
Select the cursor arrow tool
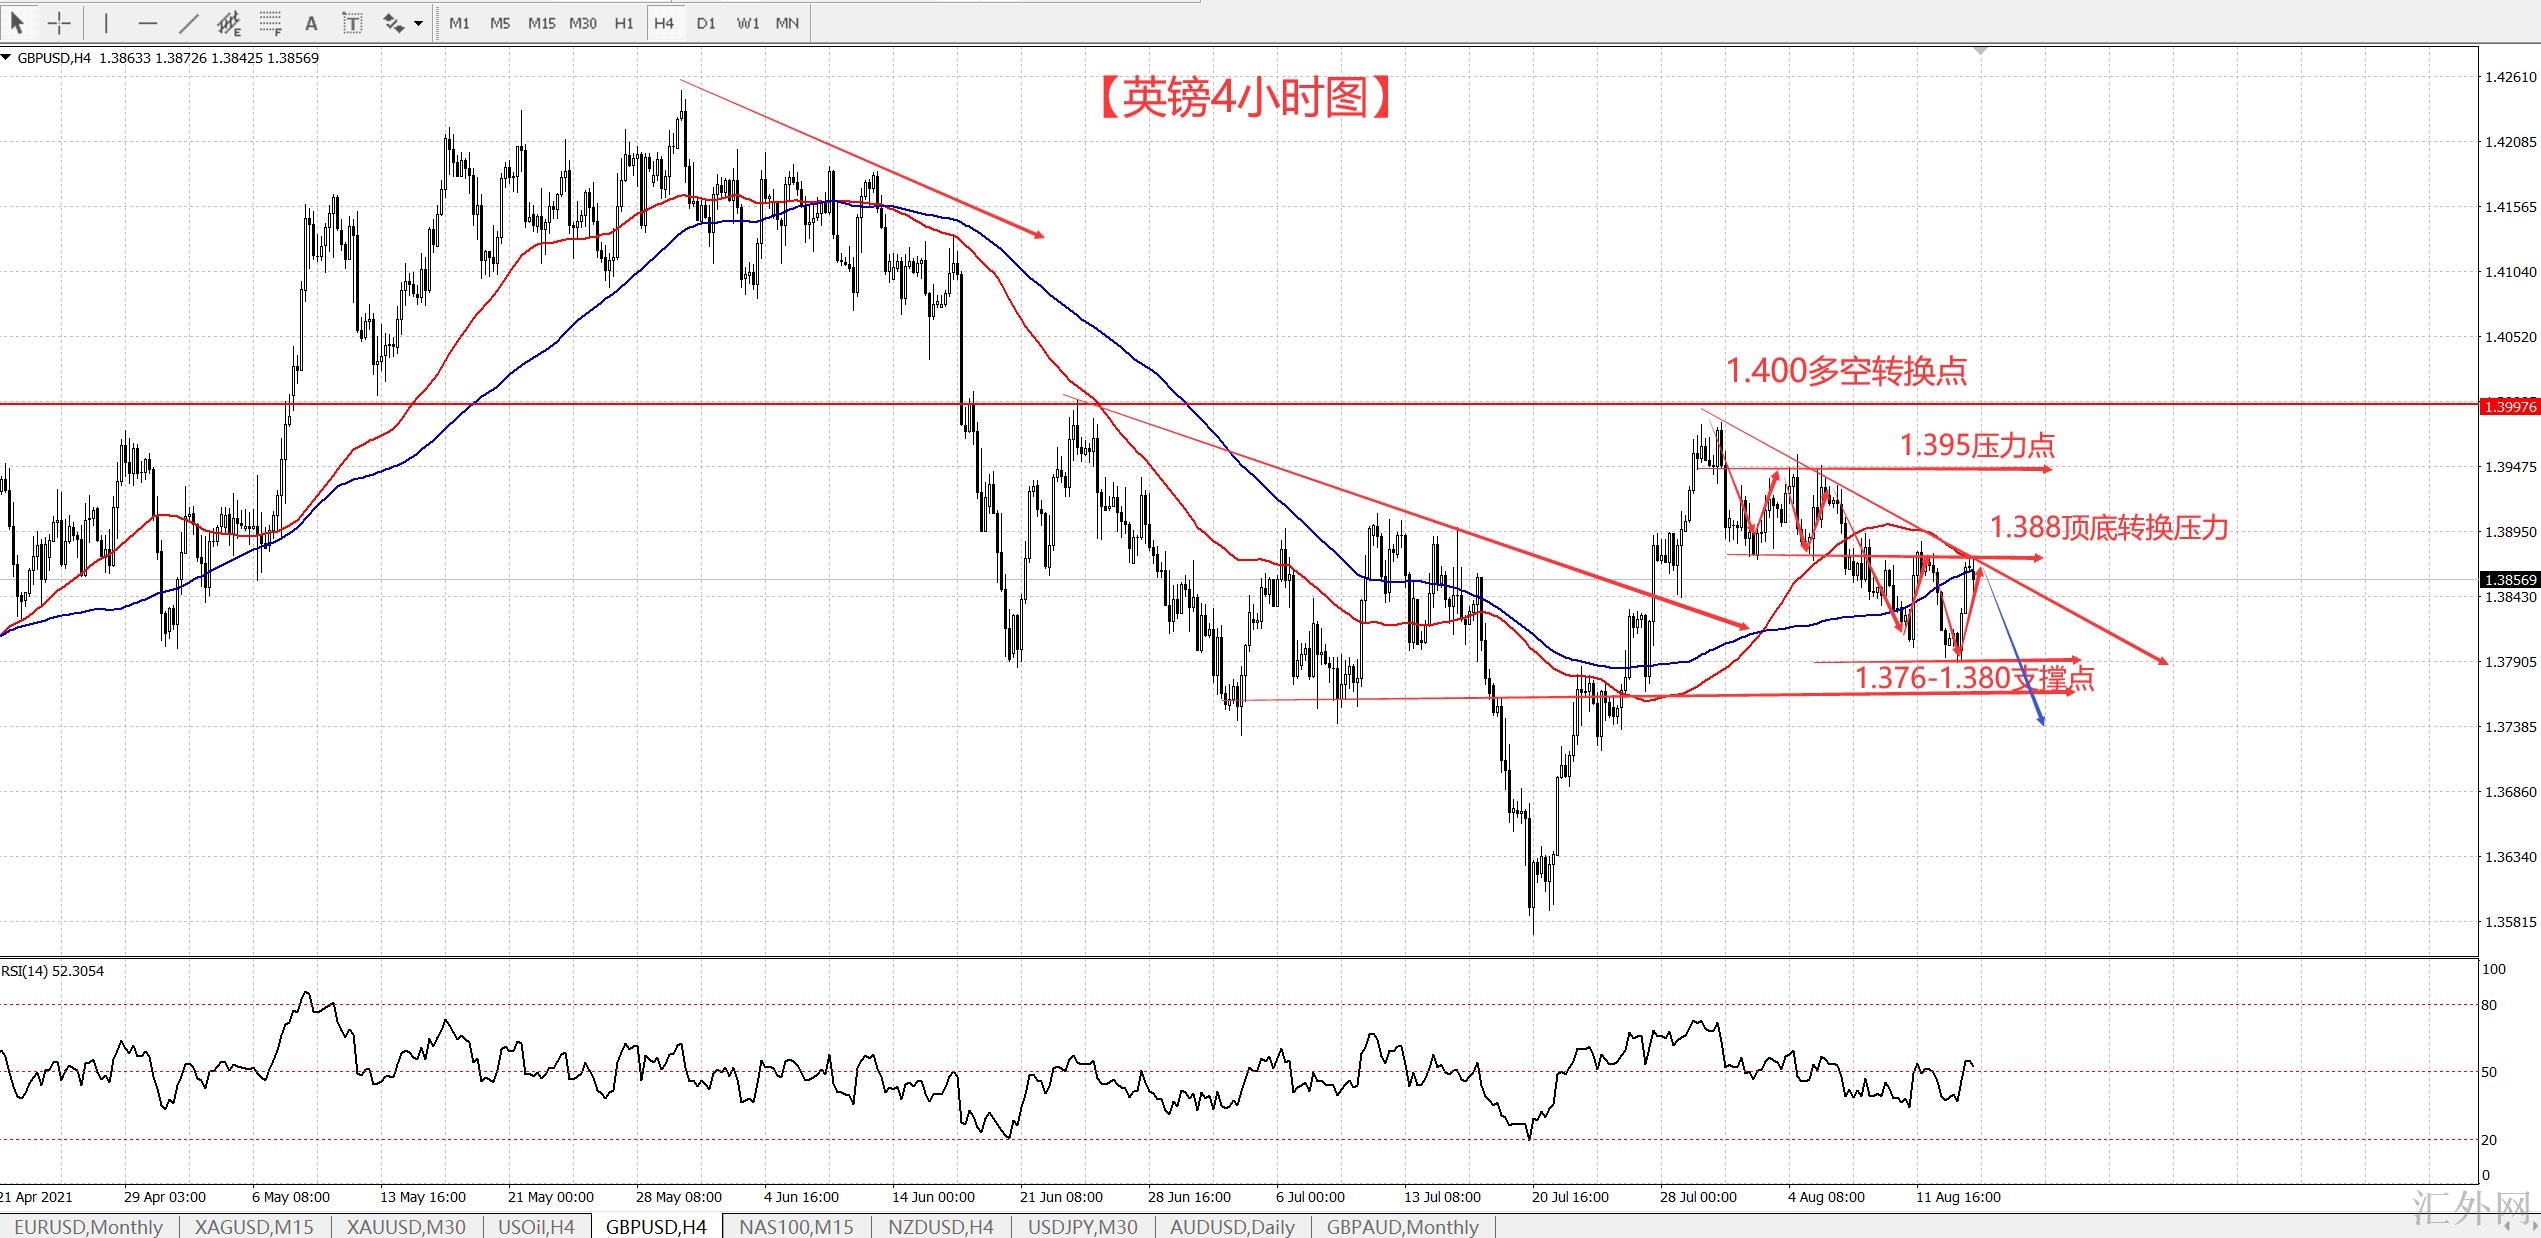[x=17, y=22]
